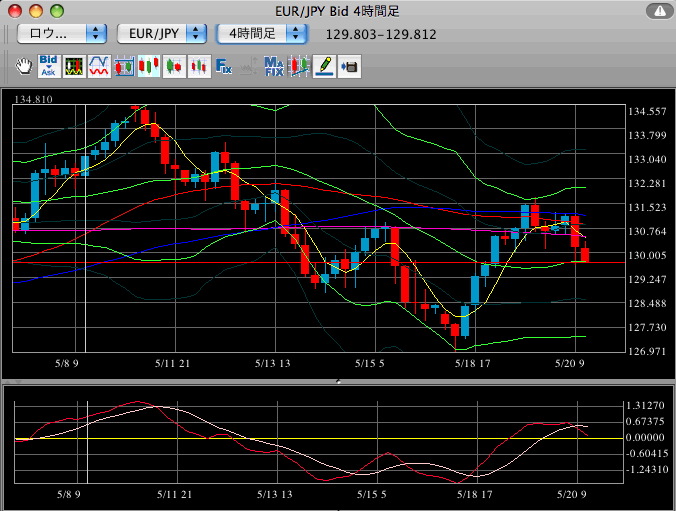Select the green pencil drawing tool
The height and width of the screenshot is (511, 676).
324,66
